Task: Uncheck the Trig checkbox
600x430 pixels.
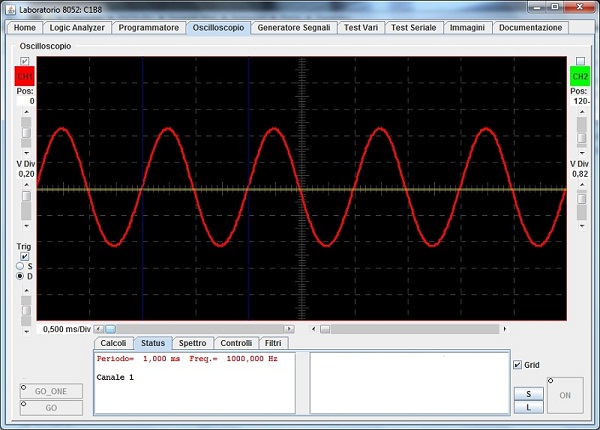Action: click(x=25, y=255)
